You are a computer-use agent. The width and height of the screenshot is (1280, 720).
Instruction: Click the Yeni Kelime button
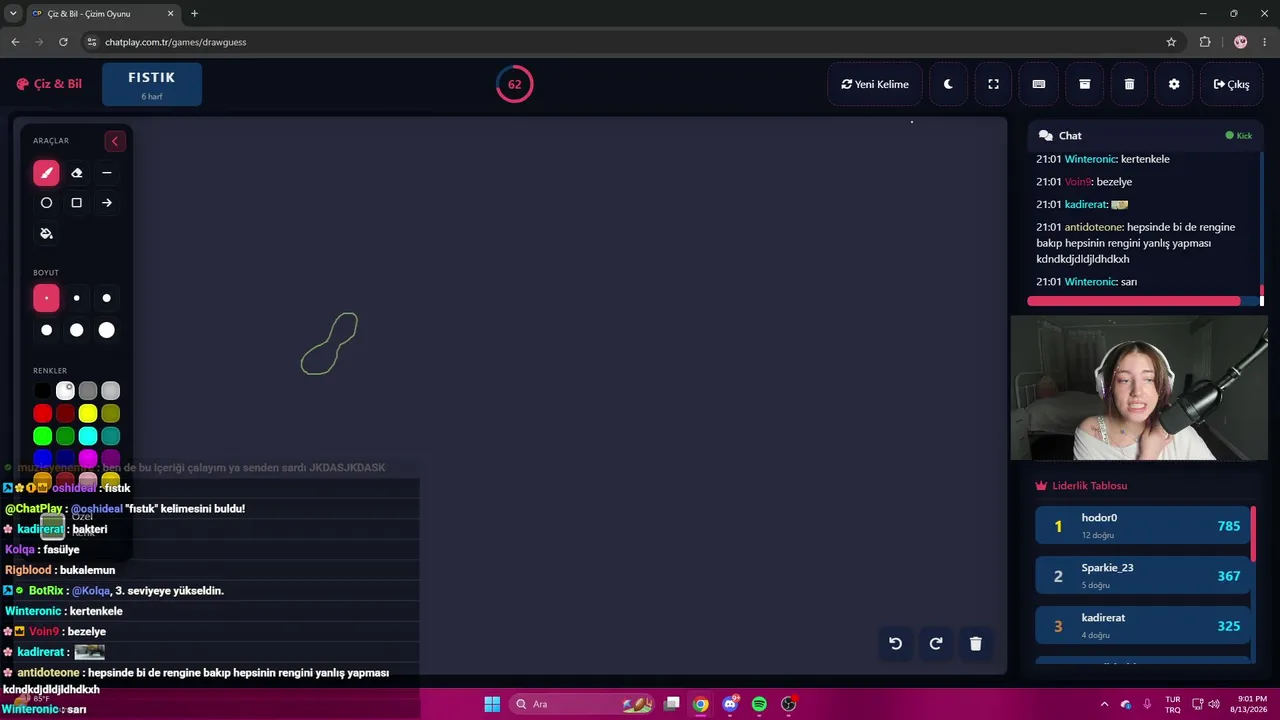[x=875, y=84]
